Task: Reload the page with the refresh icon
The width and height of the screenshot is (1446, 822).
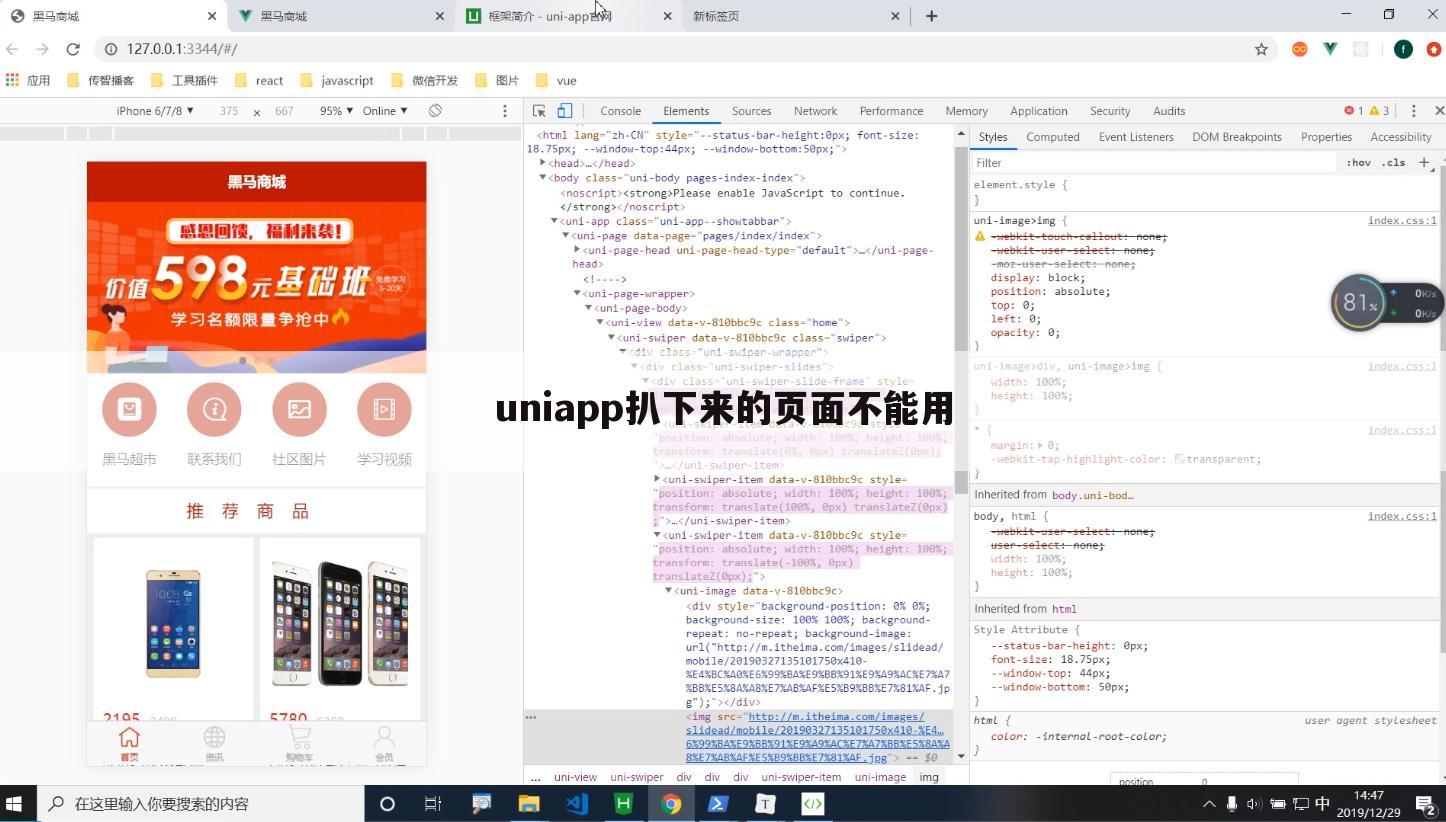Action: coord(73,49)
